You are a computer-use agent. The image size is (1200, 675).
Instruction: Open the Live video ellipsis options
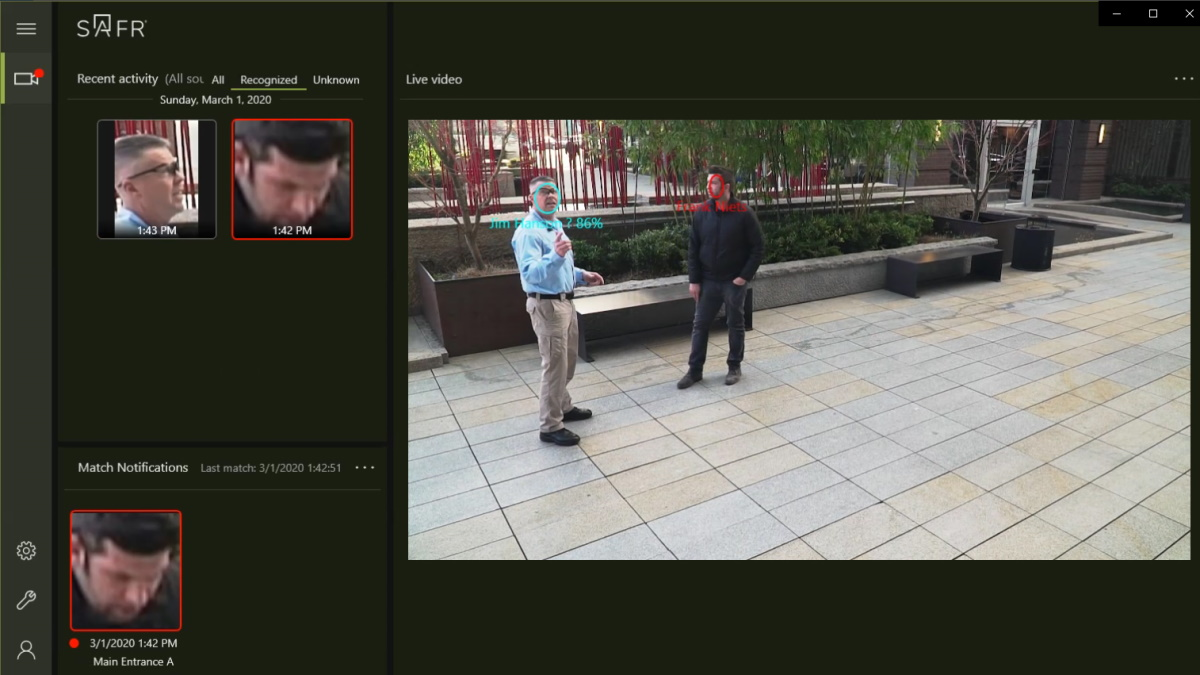[x=1184, y=78]
